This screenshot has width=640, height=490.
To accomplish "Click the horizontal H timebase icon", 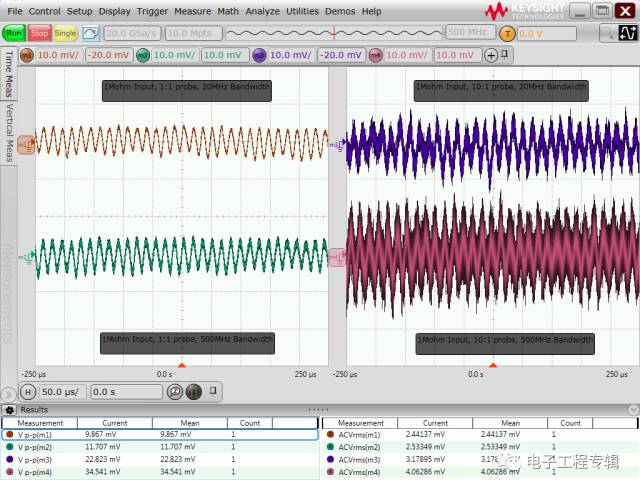I will pos(28,392).
